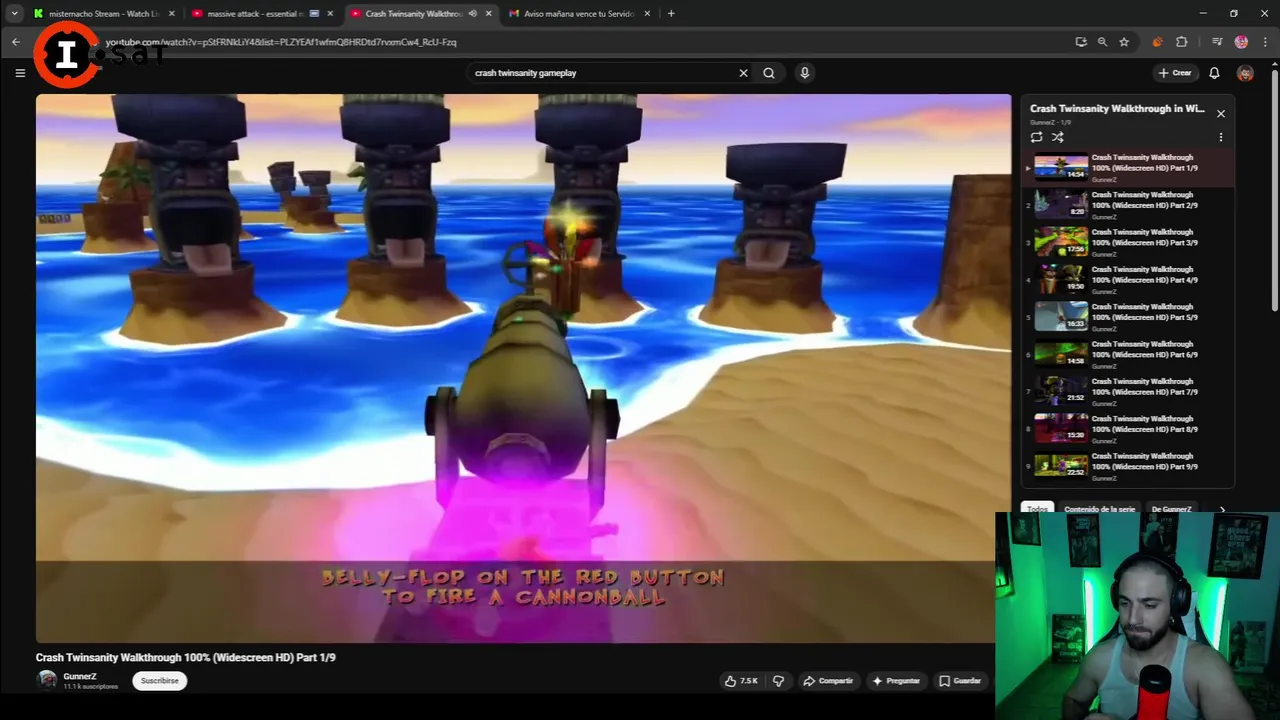Select the De GunnerZ filter chip
Viewport: 1280px width, 720px height.
pyautogui.click(x=1171, y=509)
